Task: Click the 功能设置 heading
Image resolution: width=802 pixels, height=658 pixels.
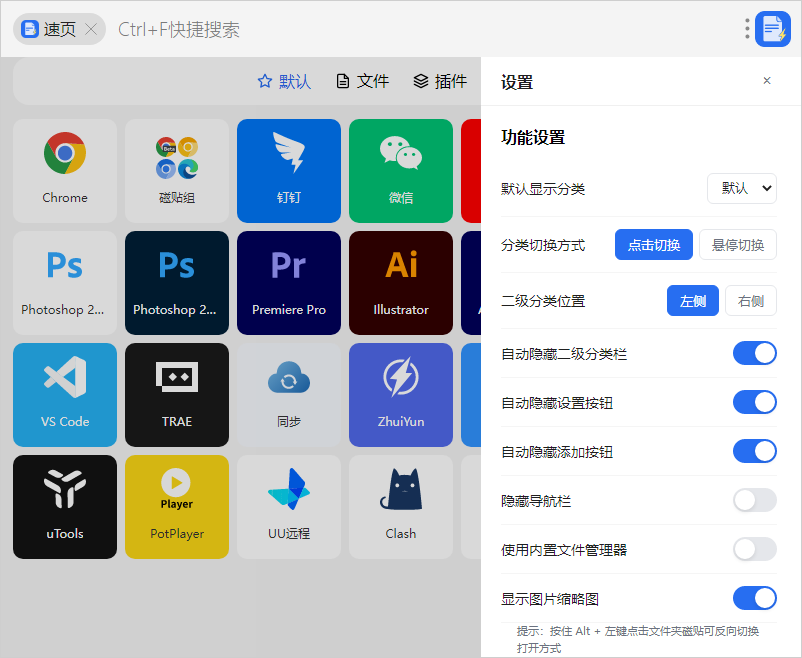Action: point(533,138)
